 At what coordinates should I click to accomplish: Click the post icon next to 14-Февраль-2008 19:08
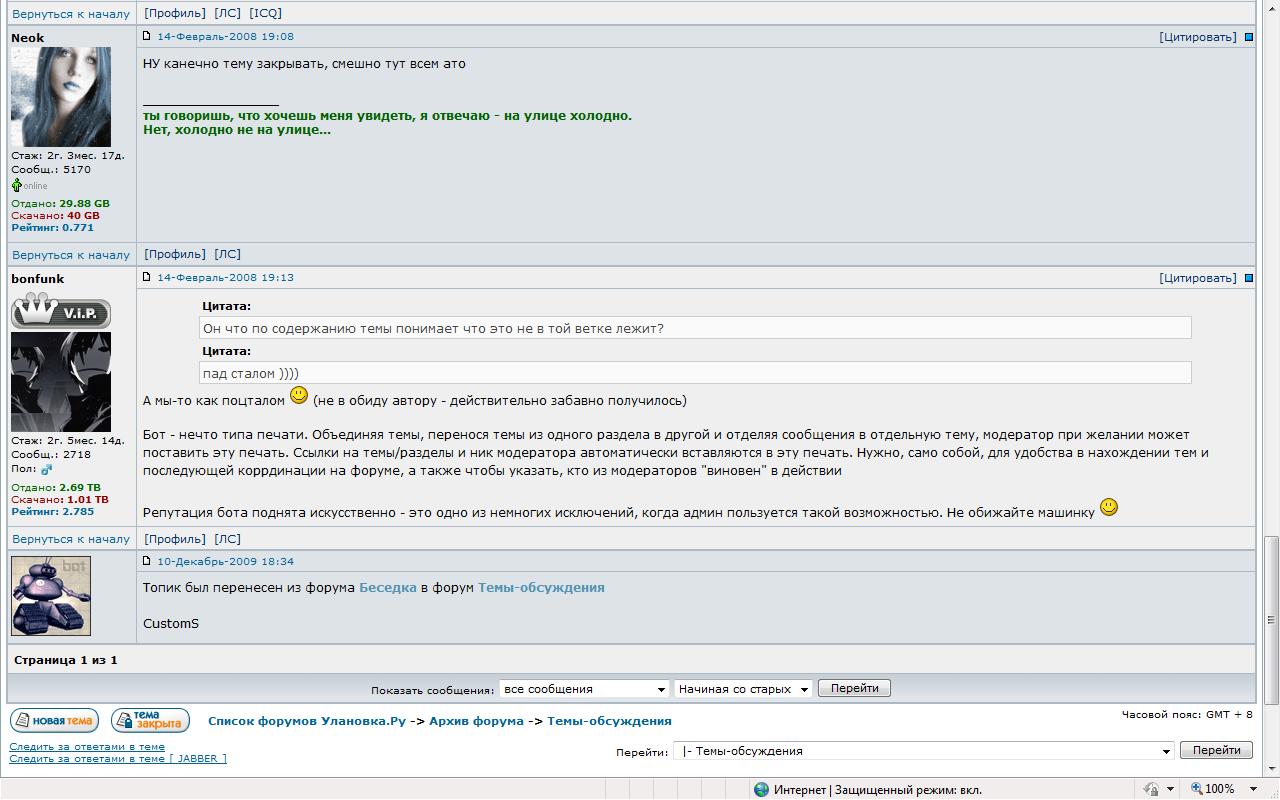(147, 36)
